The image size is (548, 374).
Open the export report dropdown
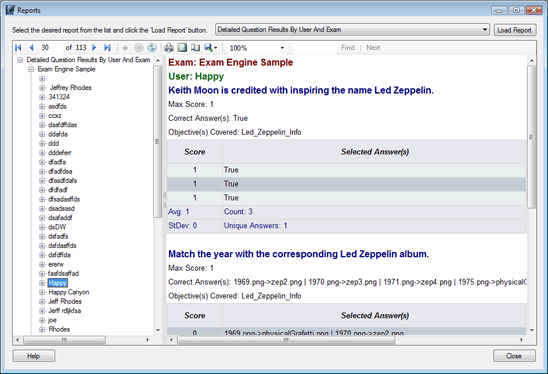(x=211, y=48)
